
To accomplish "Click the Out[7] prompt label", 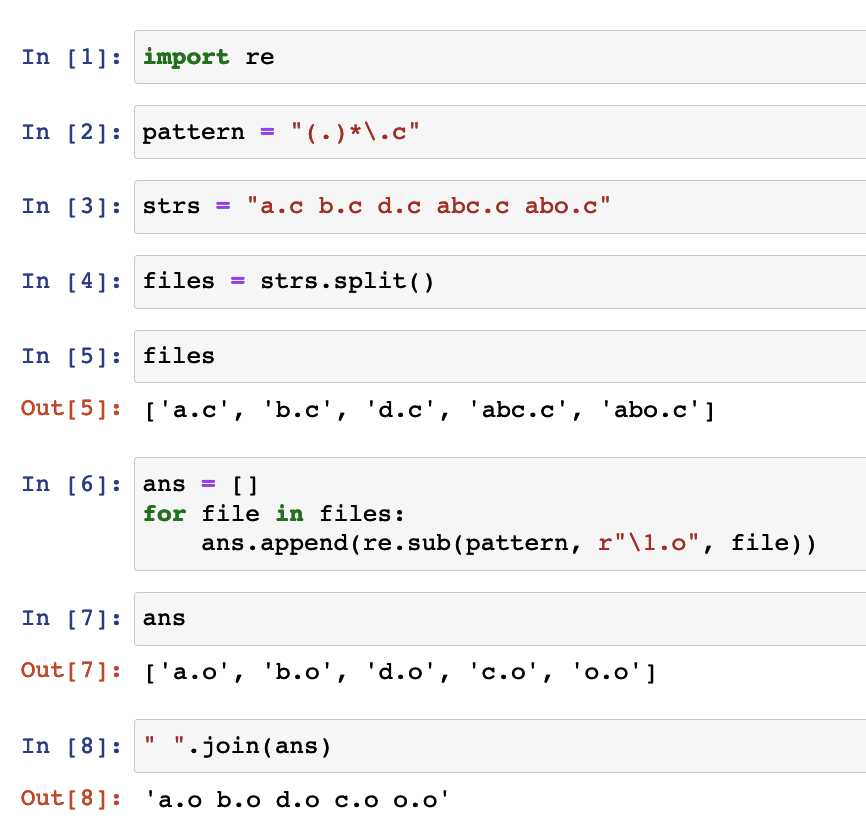I will coord(70,671).
